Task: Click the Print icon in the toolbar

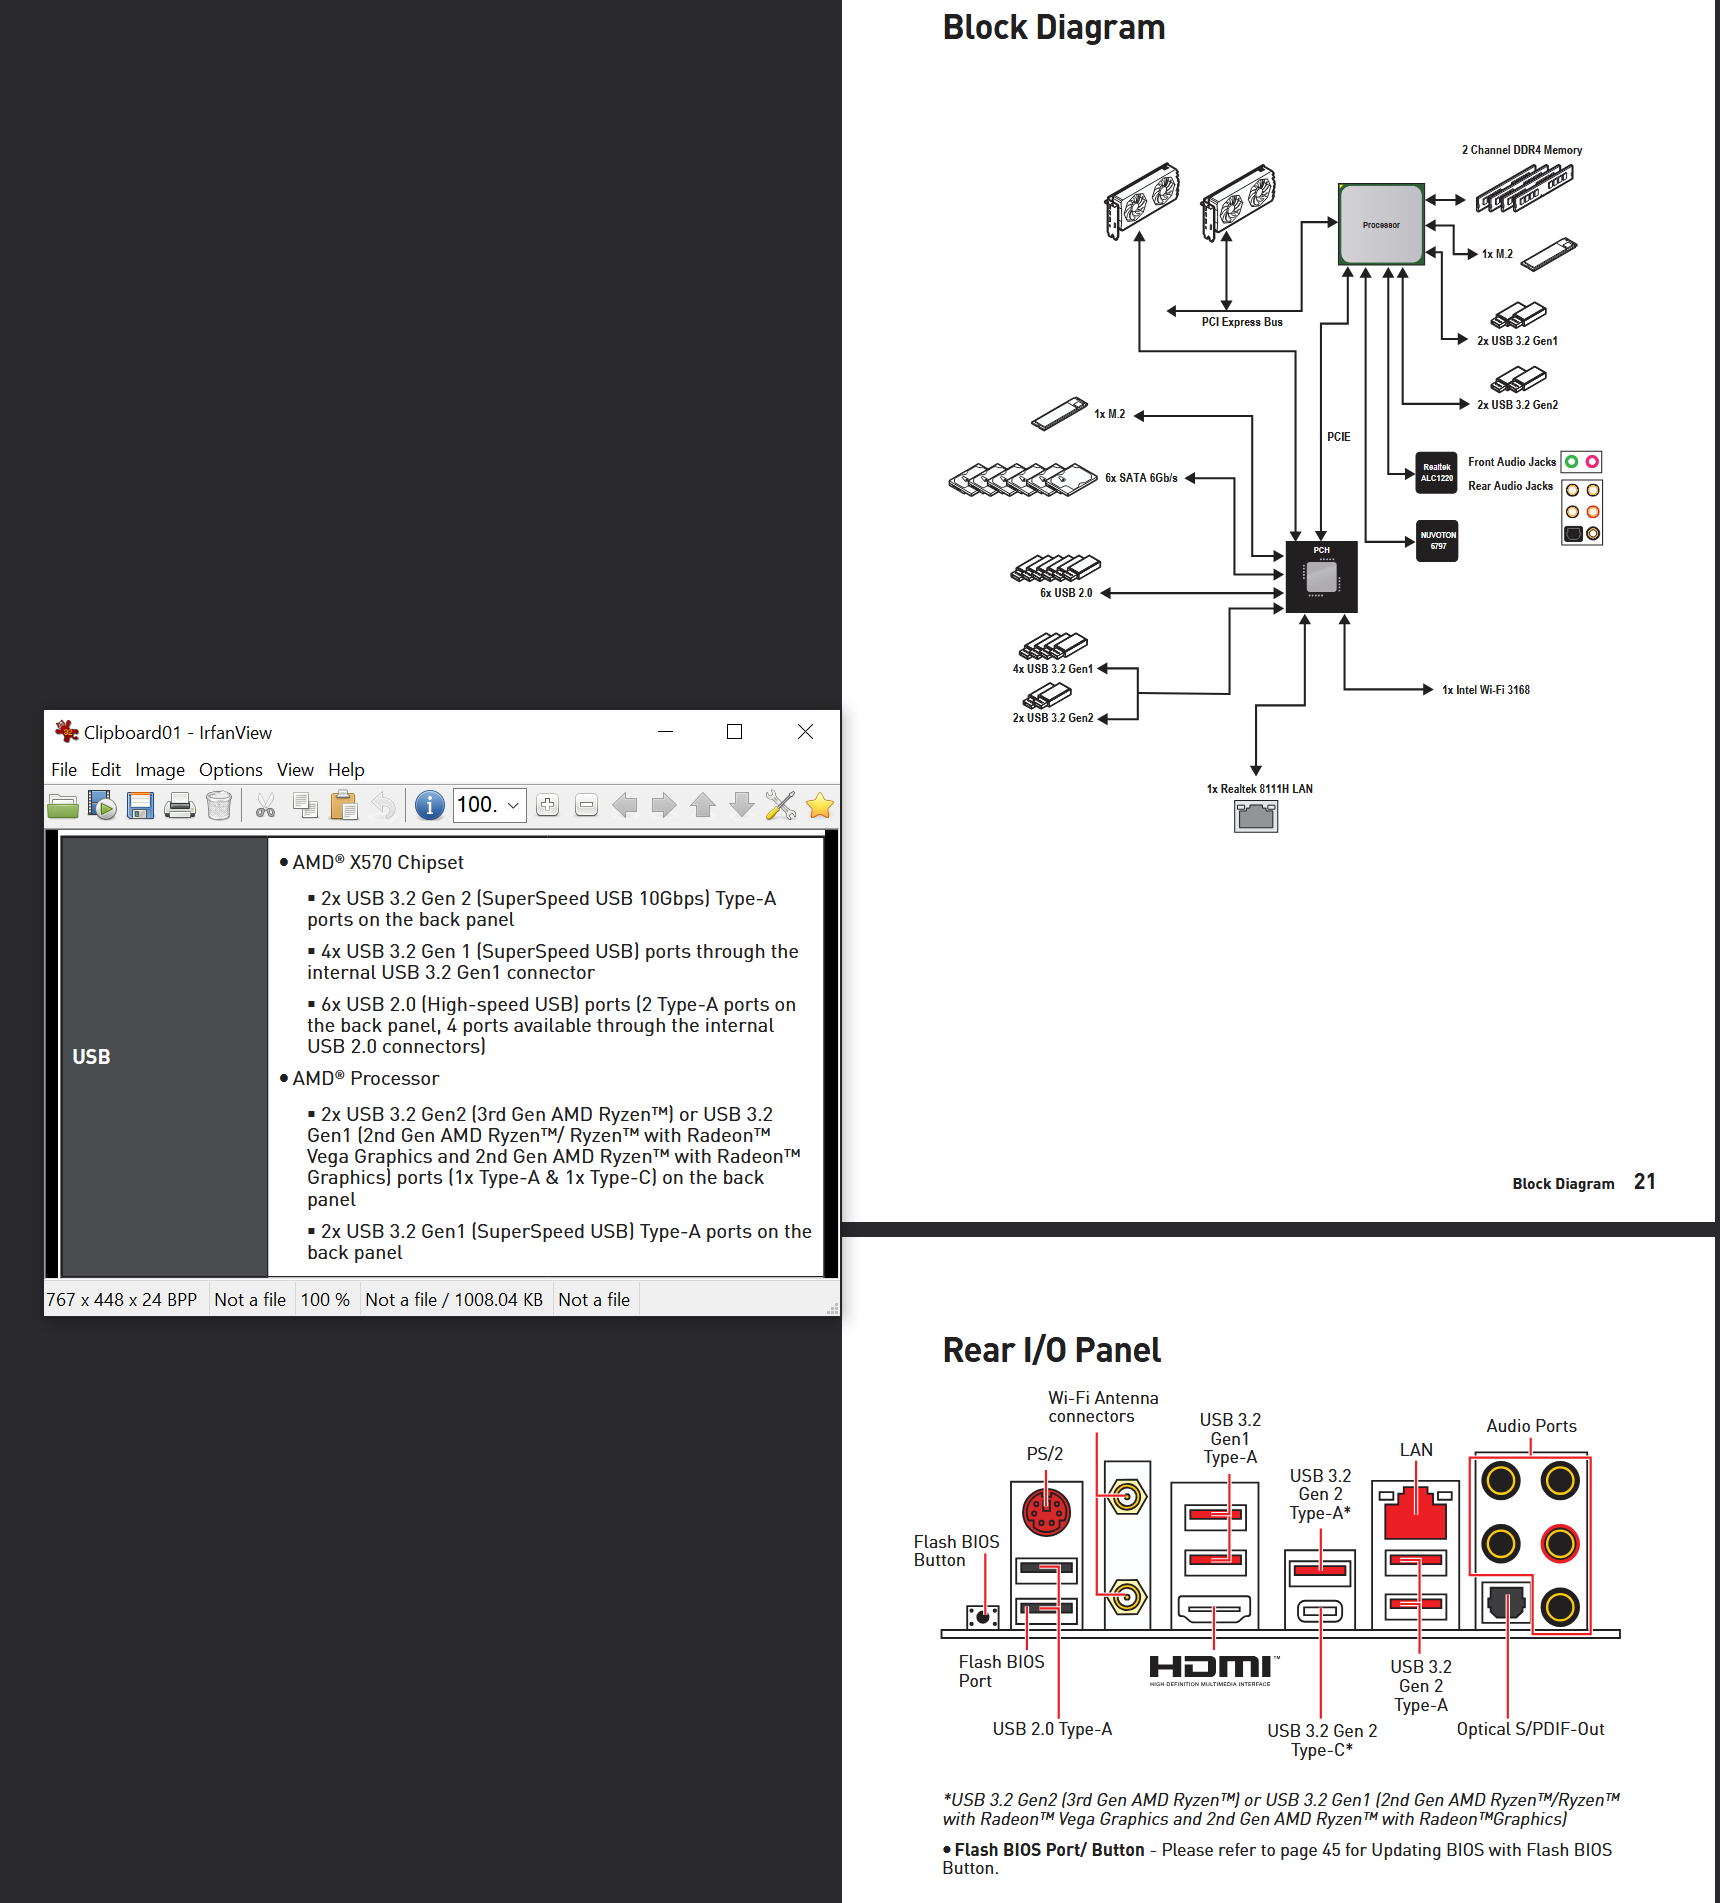Action: click(180, 805)
